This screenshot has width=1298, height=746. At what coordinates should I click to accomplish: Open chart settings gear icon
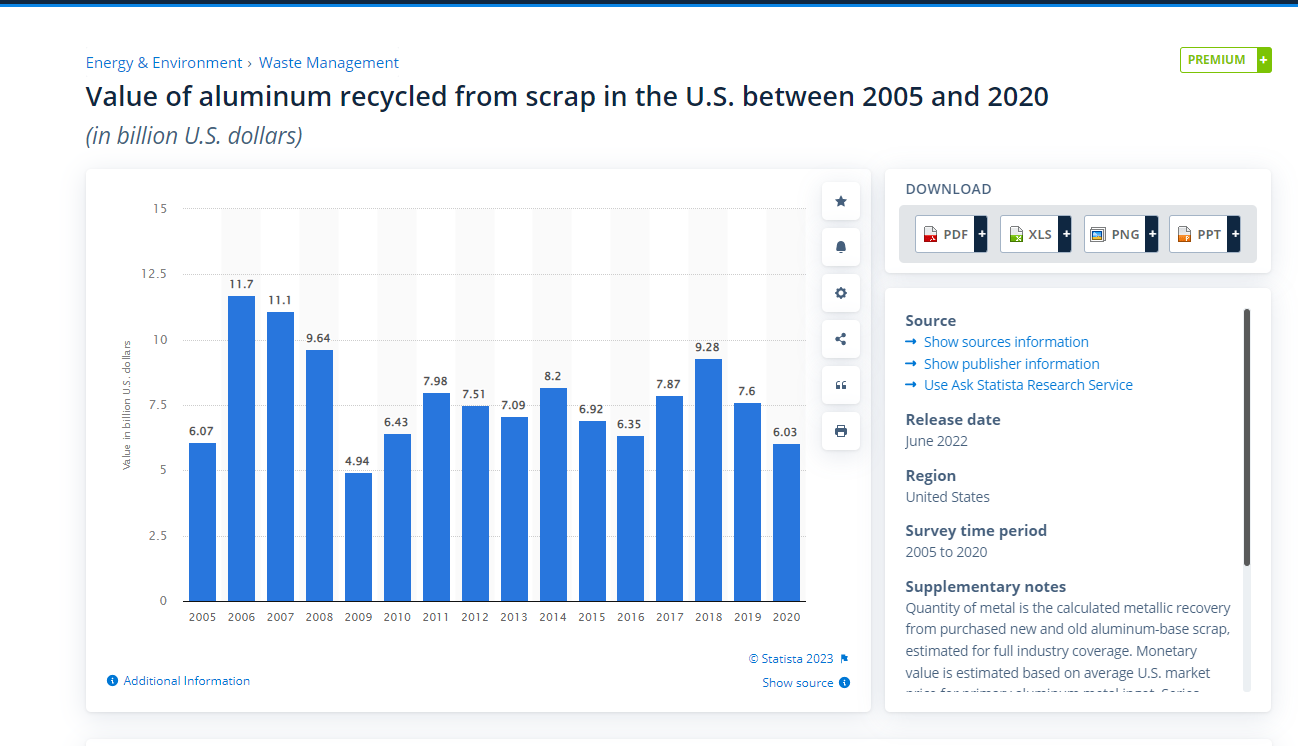click(x=840, y=293)
